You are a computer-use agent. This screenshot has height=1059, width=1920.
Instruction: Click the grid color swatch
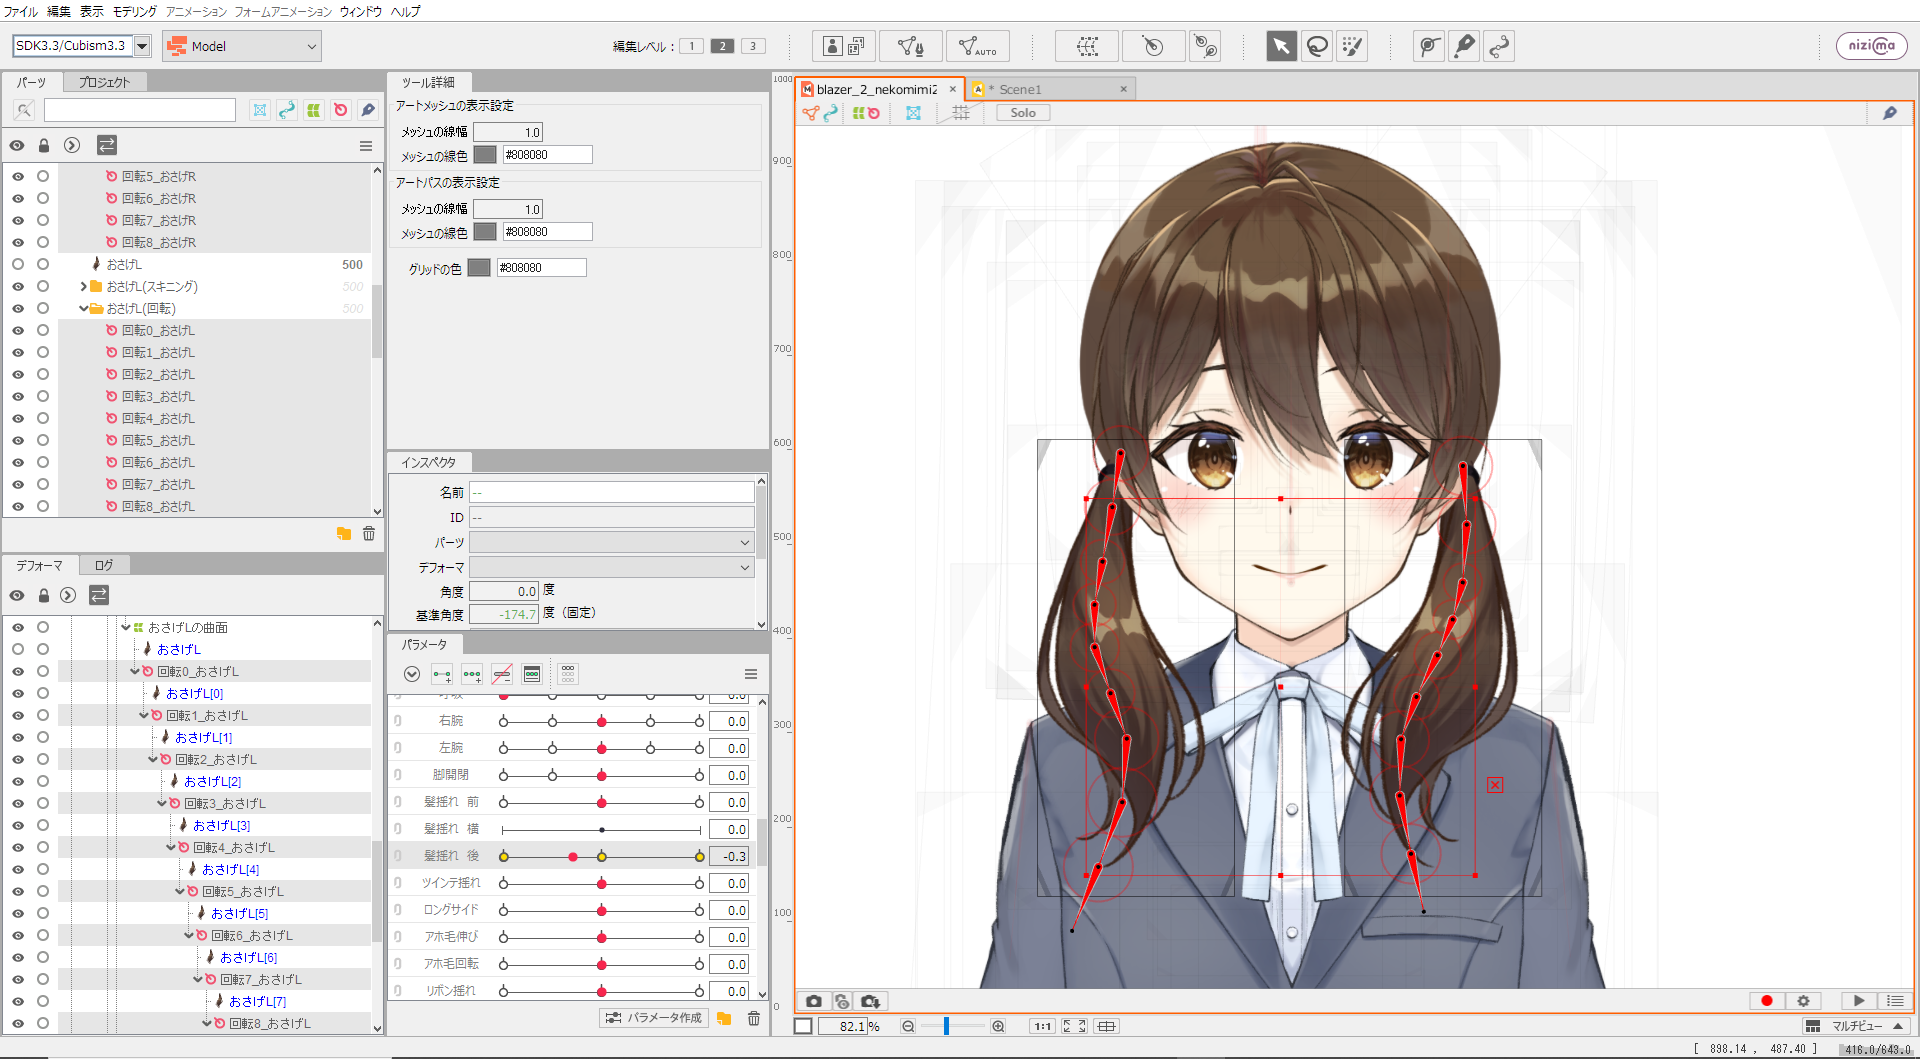[x=479, y=268]
